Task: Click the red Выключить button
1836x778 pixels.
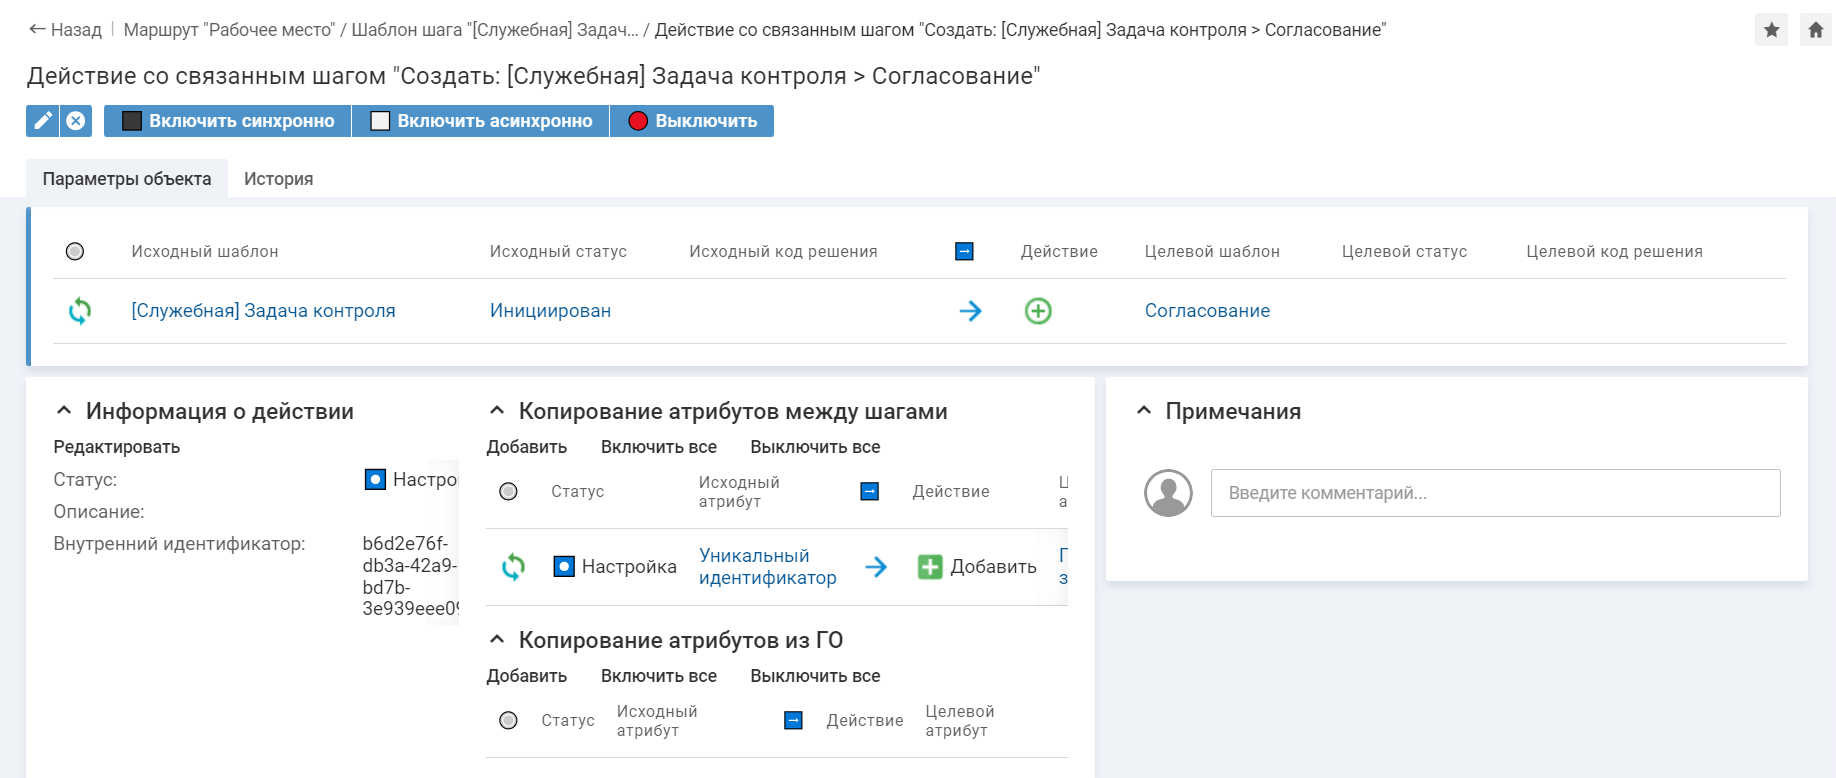Action: click(x=692, y=121)
